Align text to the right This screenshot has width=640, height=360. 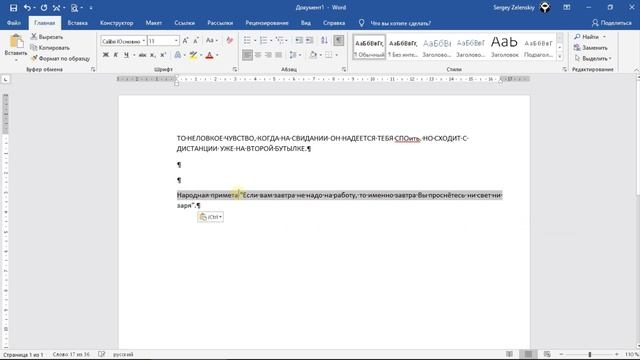268,55
